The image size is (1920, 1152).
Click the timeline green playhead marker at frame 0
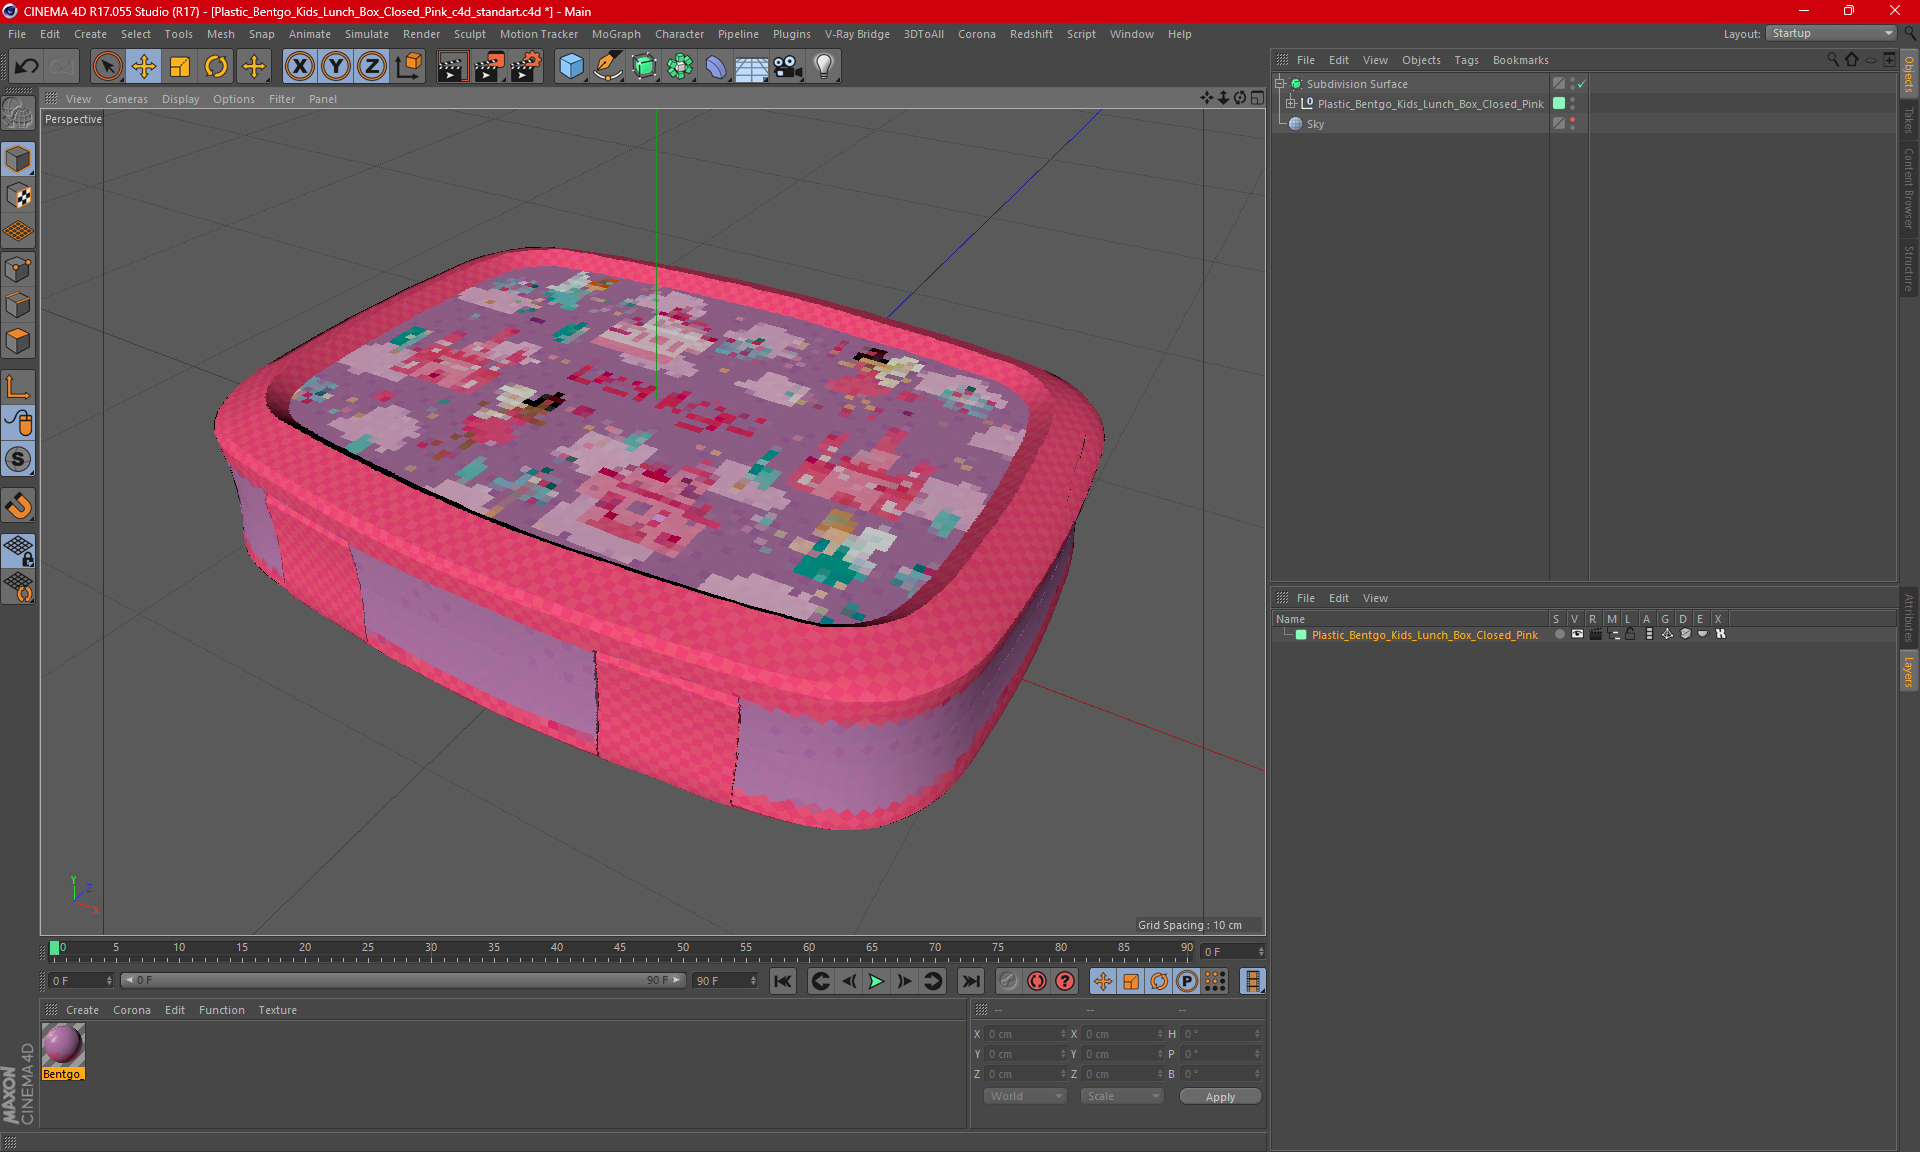point(54,948)
